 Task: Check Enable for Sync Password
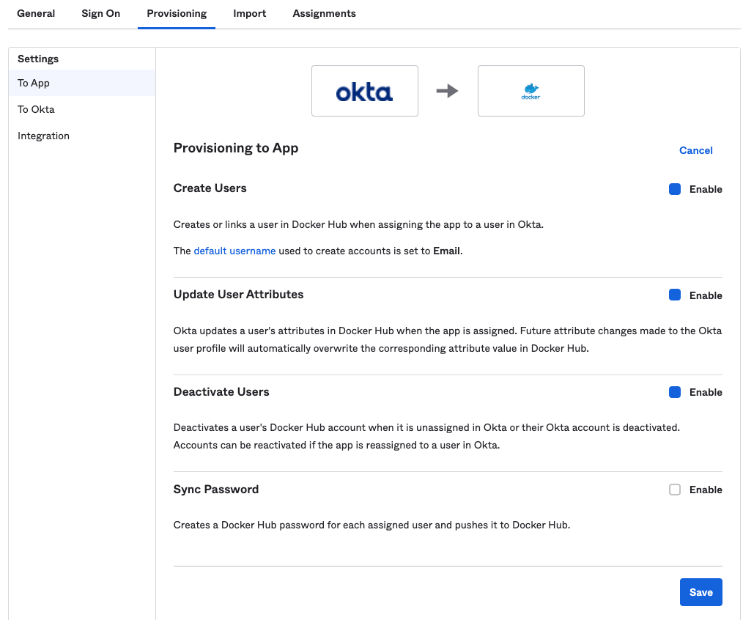[675, 489]
